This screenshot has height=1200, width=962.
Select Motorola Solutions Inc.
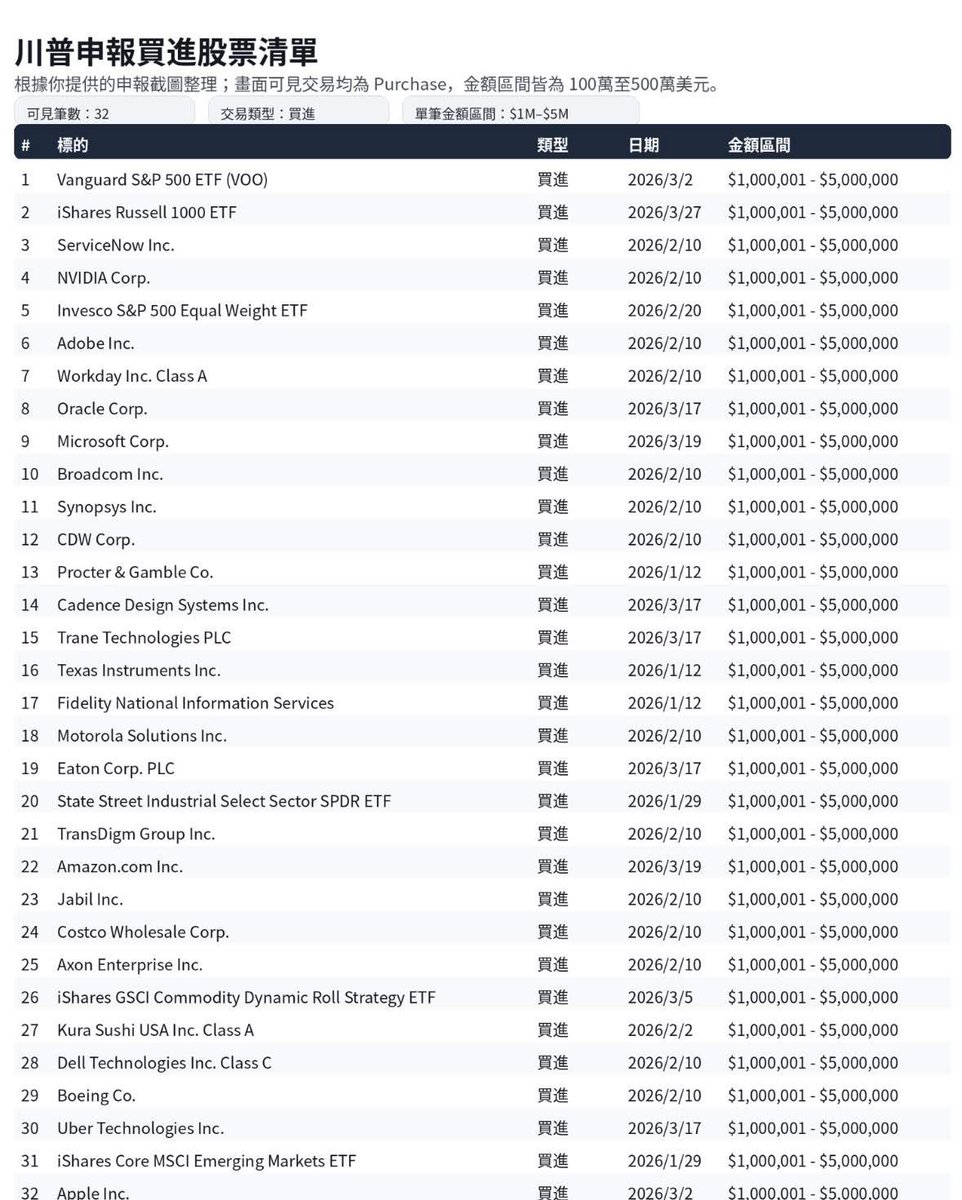[142, 735]
